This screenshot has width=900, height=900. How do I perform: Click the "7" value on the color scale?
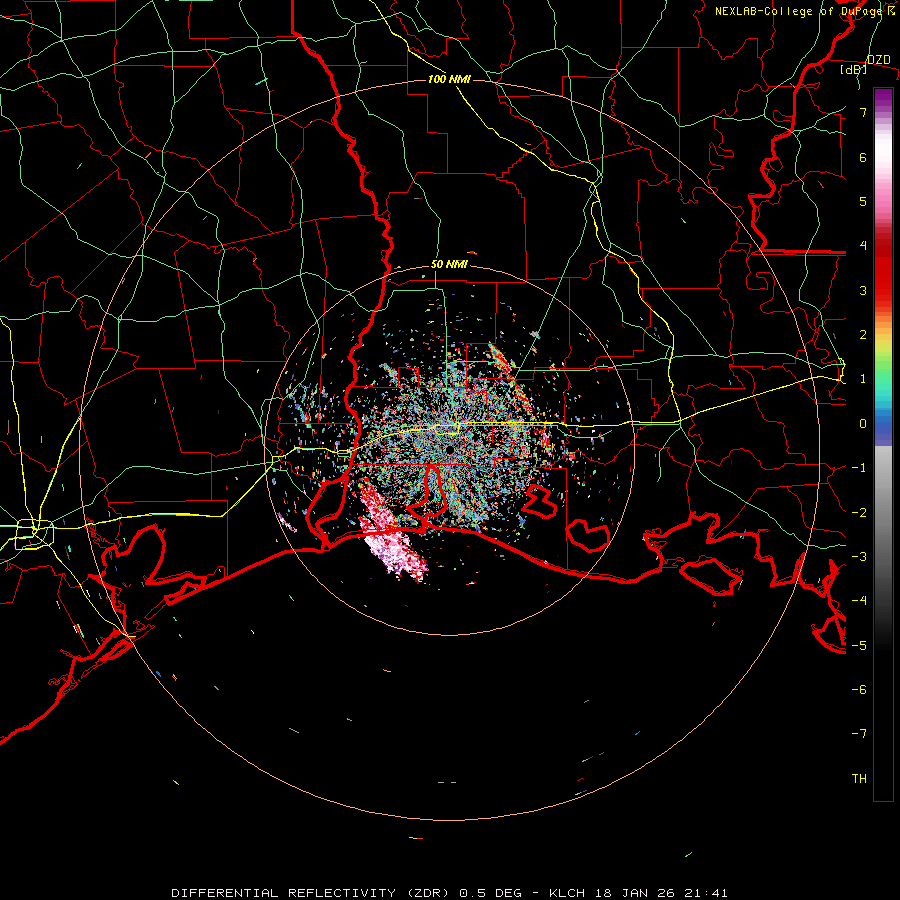(x=863, y=112)
